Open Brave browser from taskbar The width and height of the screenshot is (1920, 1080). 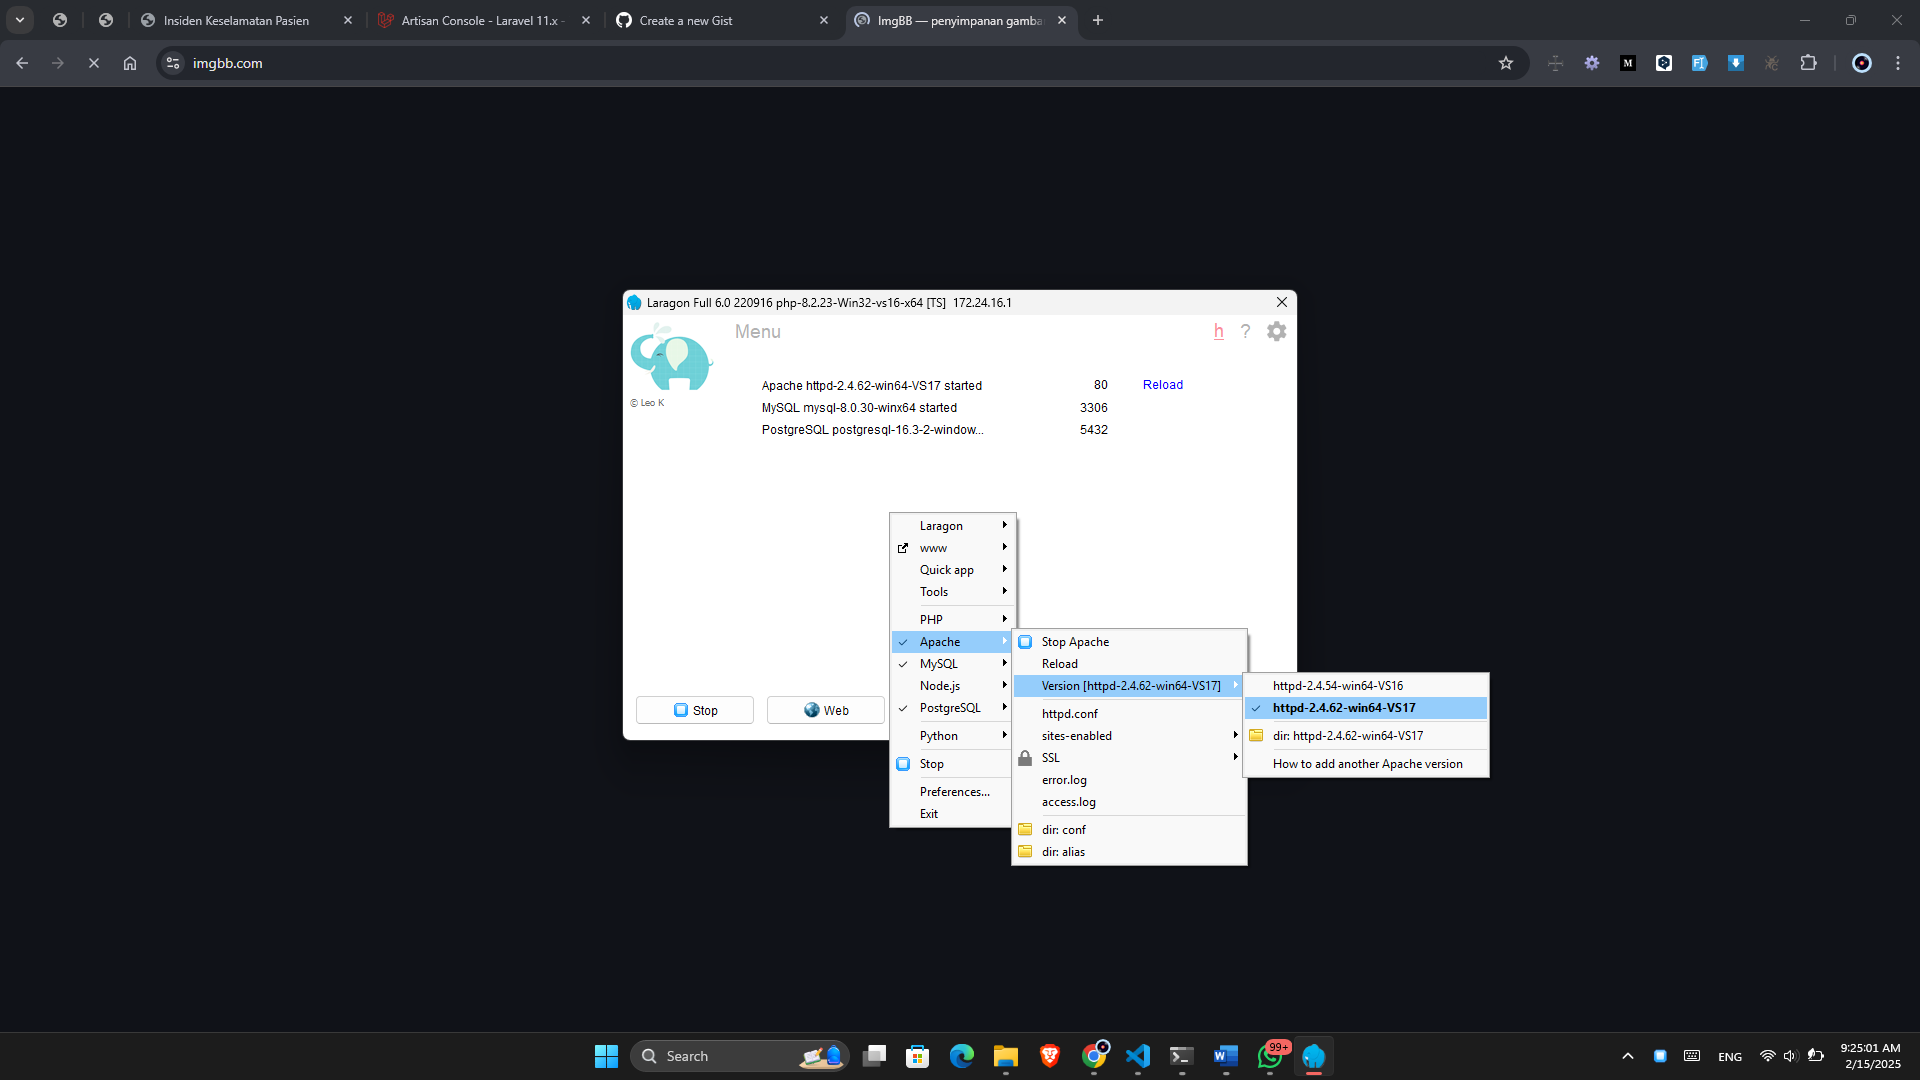pyautogui.click(x=1050, y=1056)
